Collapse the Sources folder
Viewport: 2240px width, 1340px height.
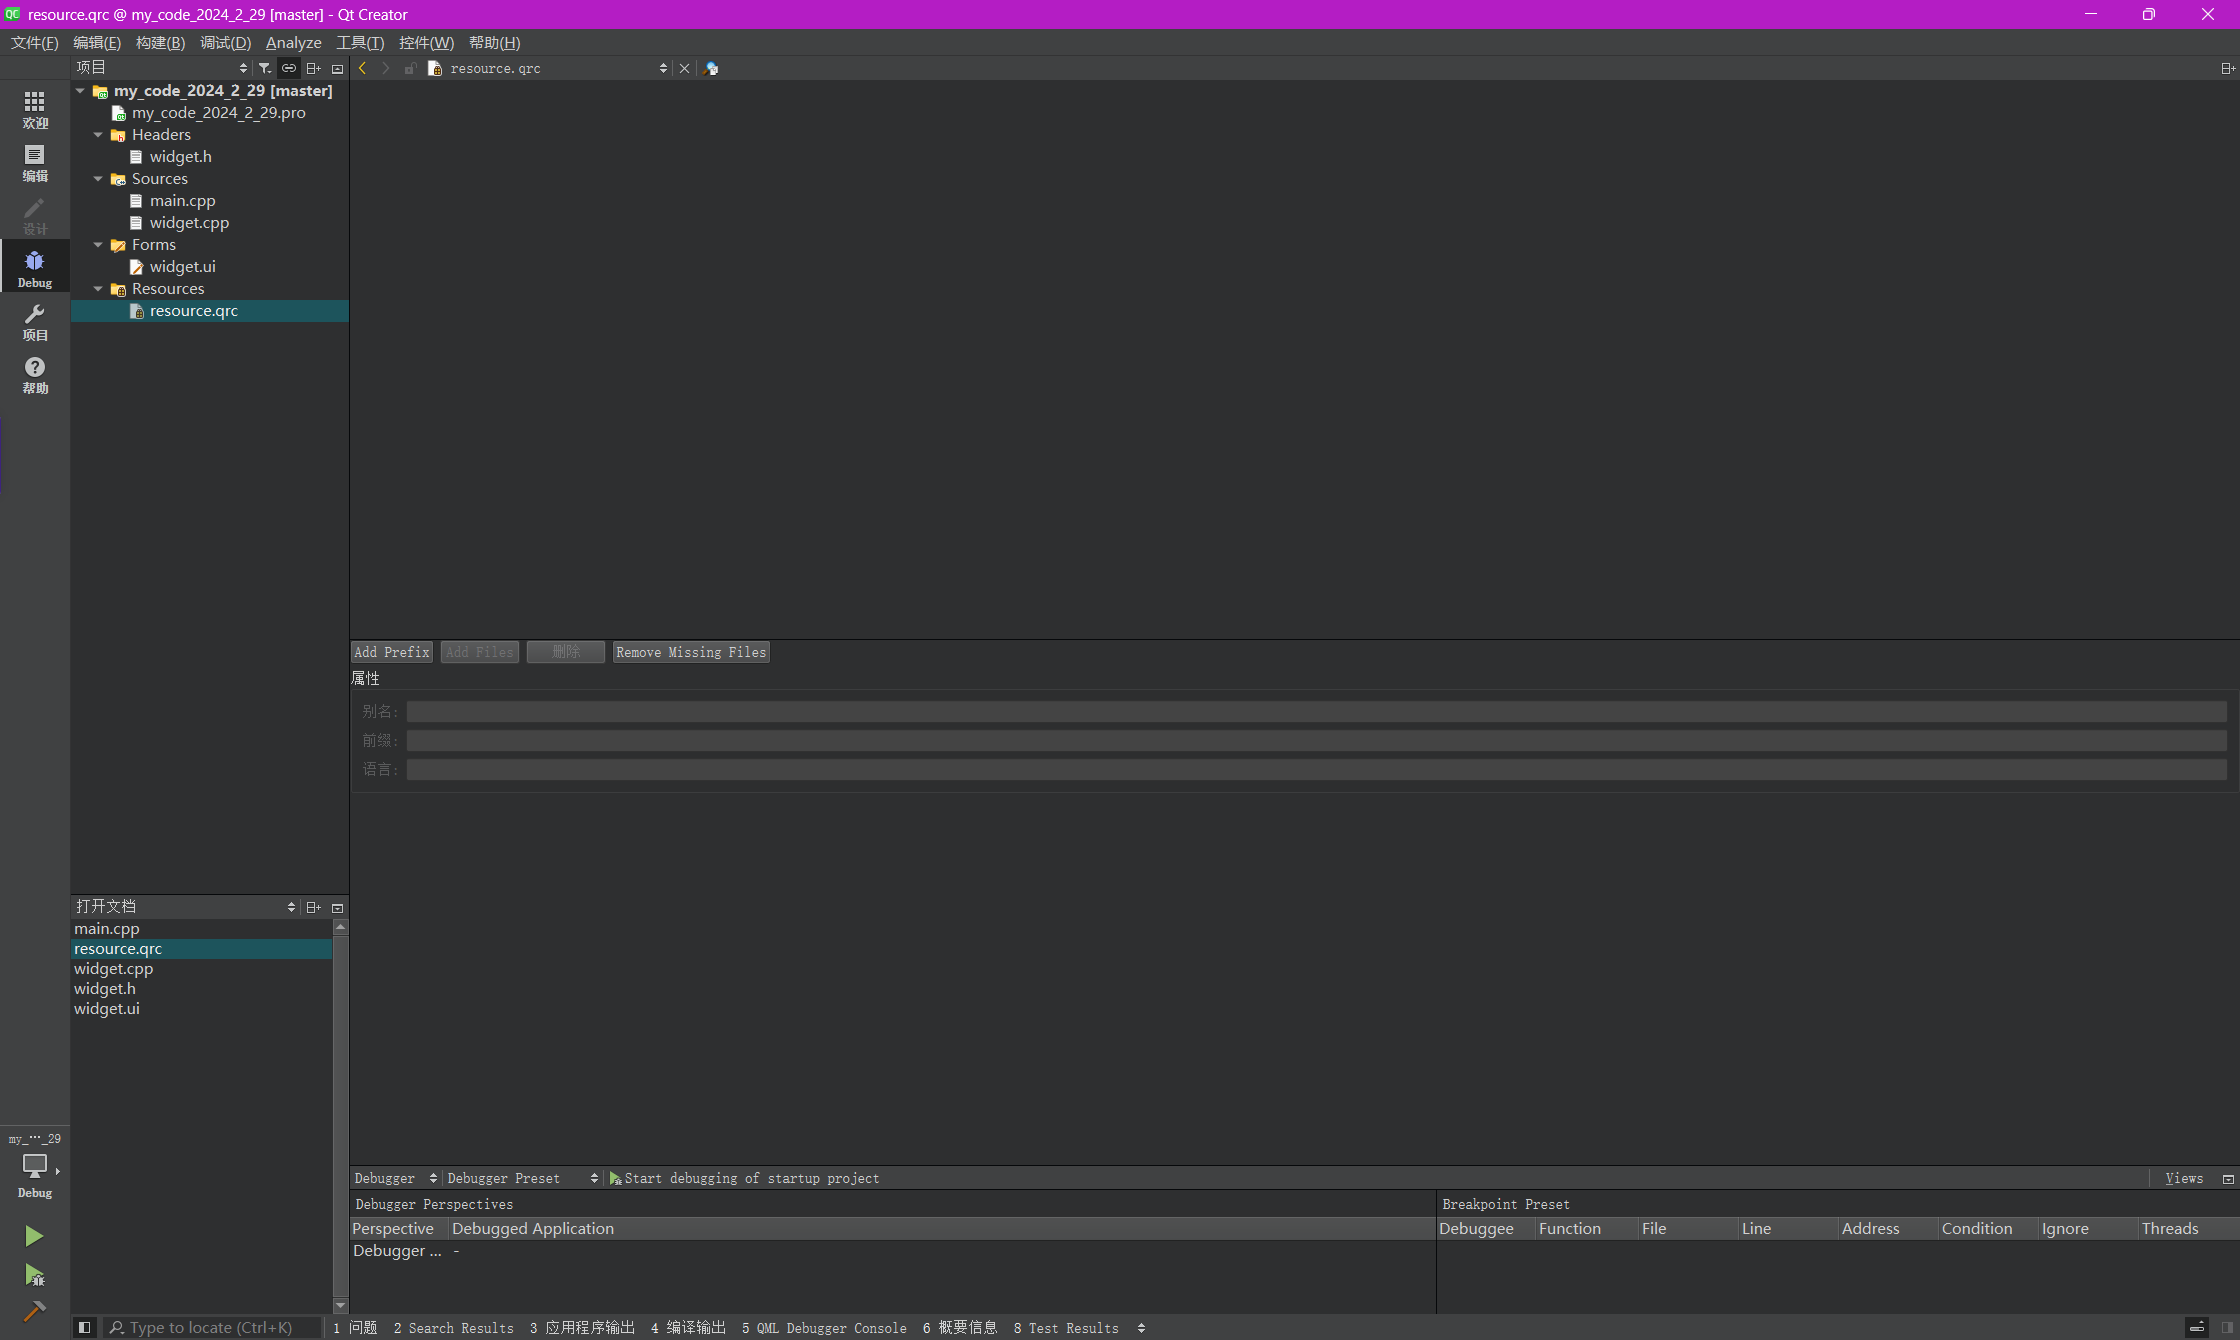98,179
